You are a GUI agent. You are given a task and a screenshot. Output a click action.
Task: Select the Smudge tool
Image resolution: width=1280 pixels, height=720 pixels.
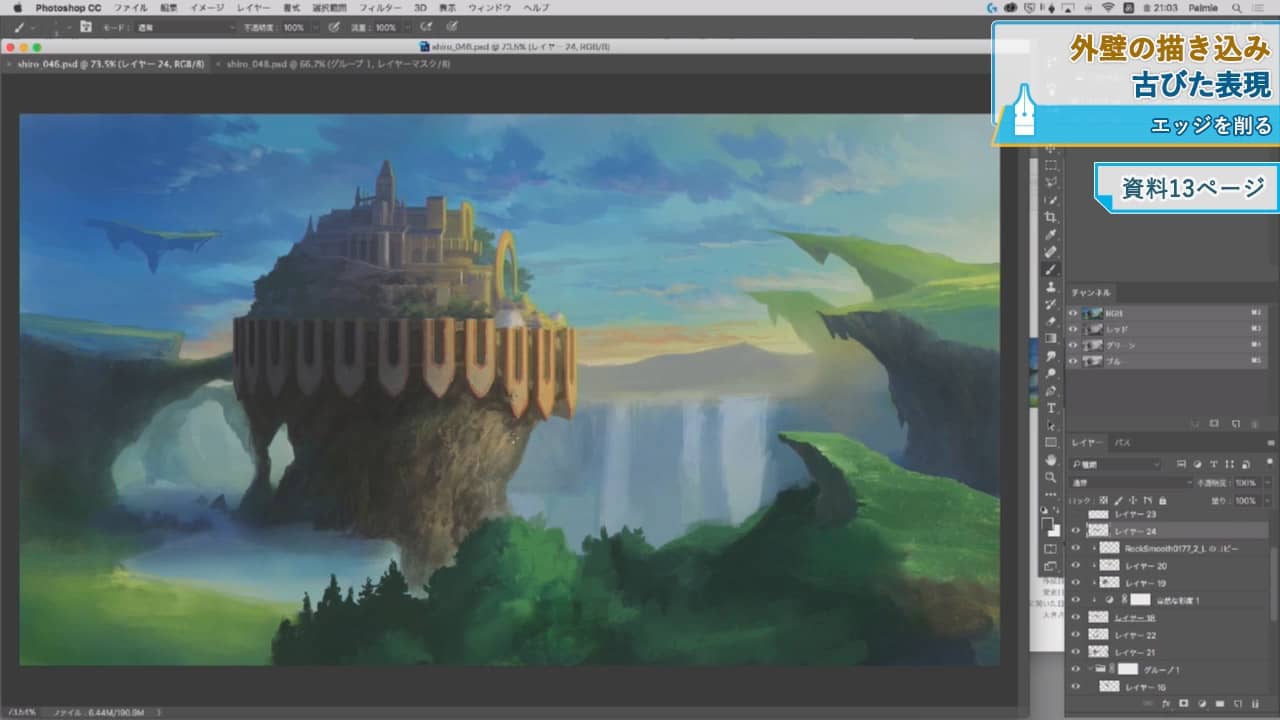pos(1051,356)
